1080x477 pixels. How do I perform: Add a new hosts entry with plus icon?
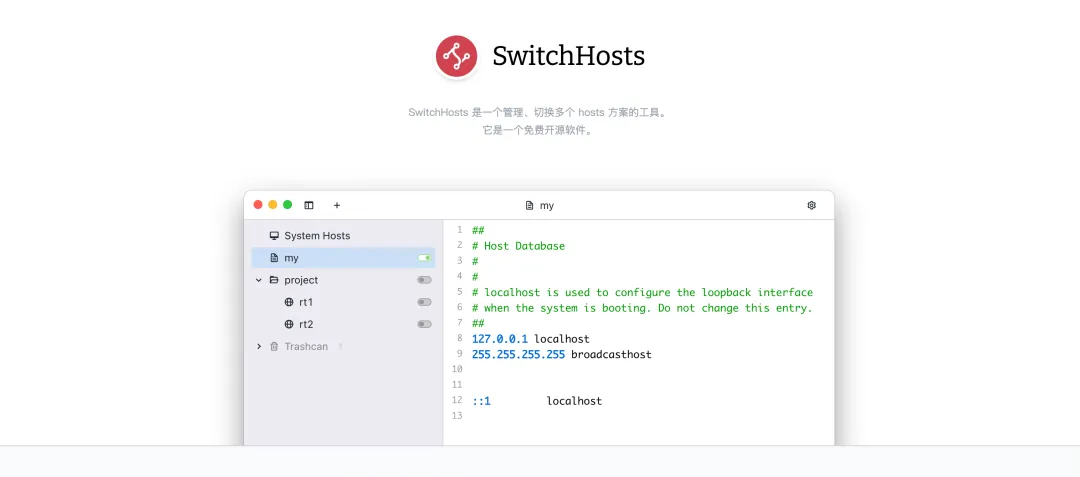tap(337, 205)
